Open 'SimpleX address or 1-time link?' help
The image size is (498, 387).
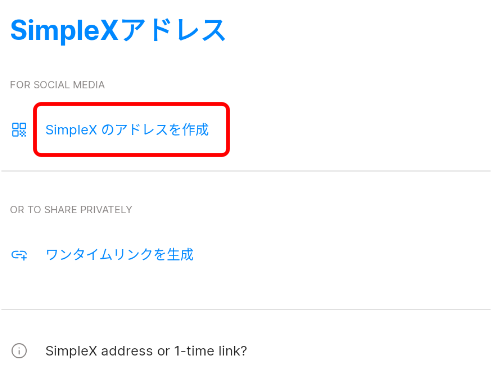click(146, 351)
